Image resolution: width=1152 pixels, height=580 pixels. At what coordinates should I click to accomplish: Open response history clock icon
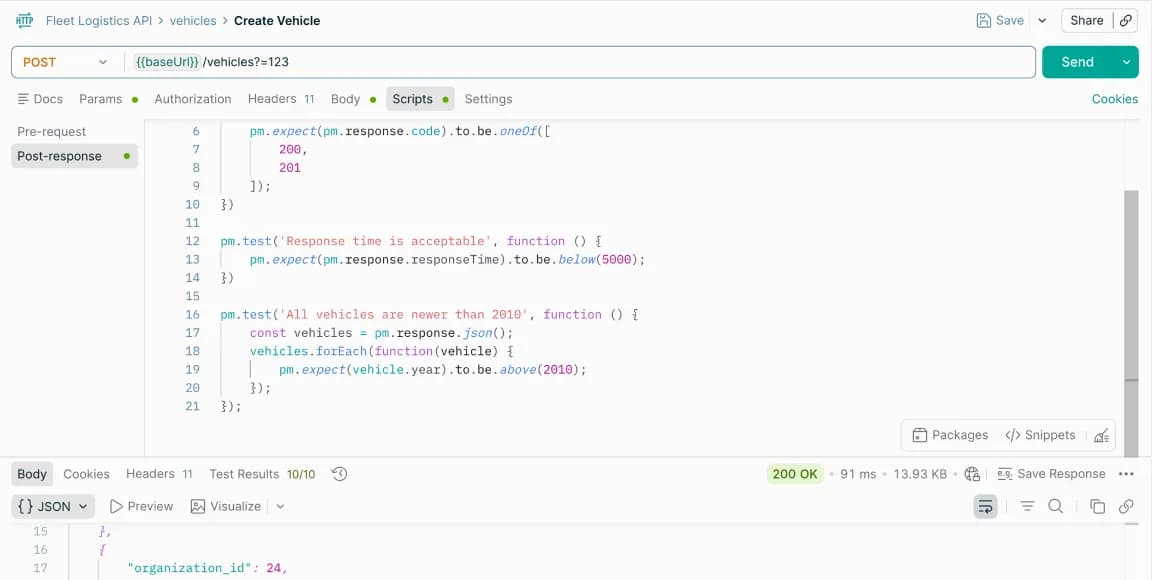pos(339,474)
